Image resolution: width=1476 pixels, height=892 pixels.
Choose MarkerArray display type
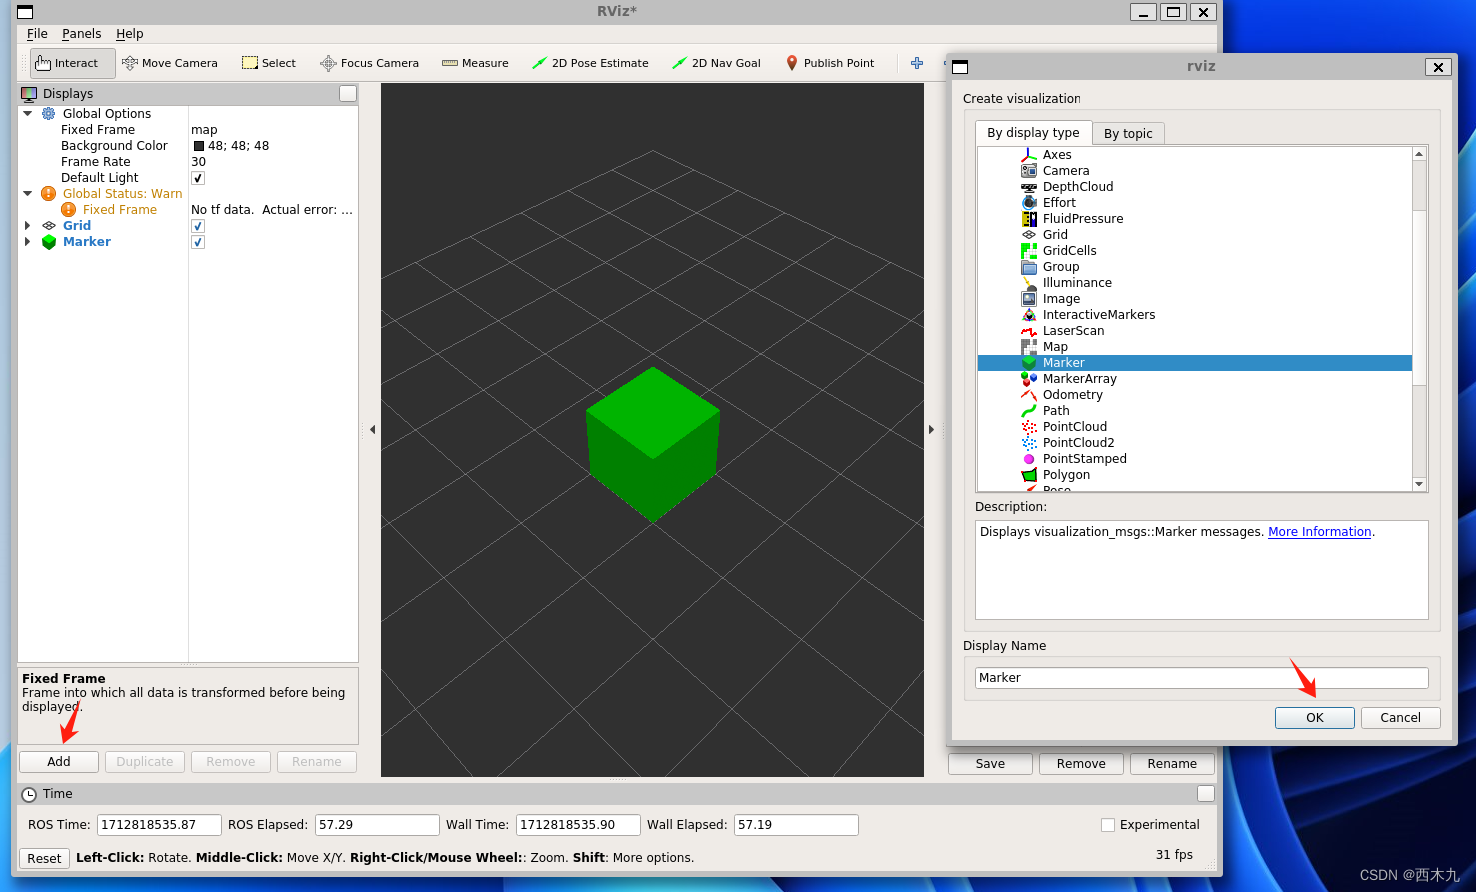click(x=1080, y=379)
